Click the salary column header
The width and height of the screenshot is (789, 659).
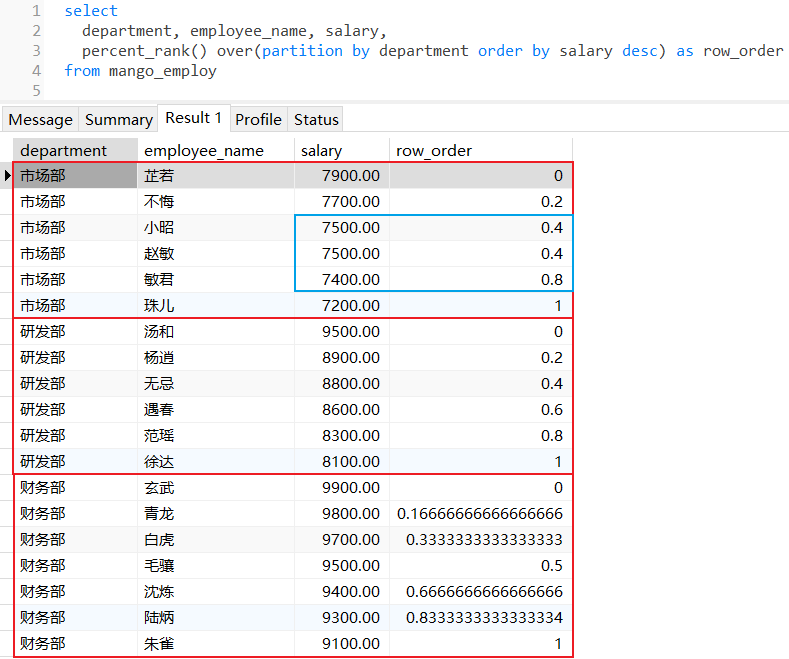342,150
